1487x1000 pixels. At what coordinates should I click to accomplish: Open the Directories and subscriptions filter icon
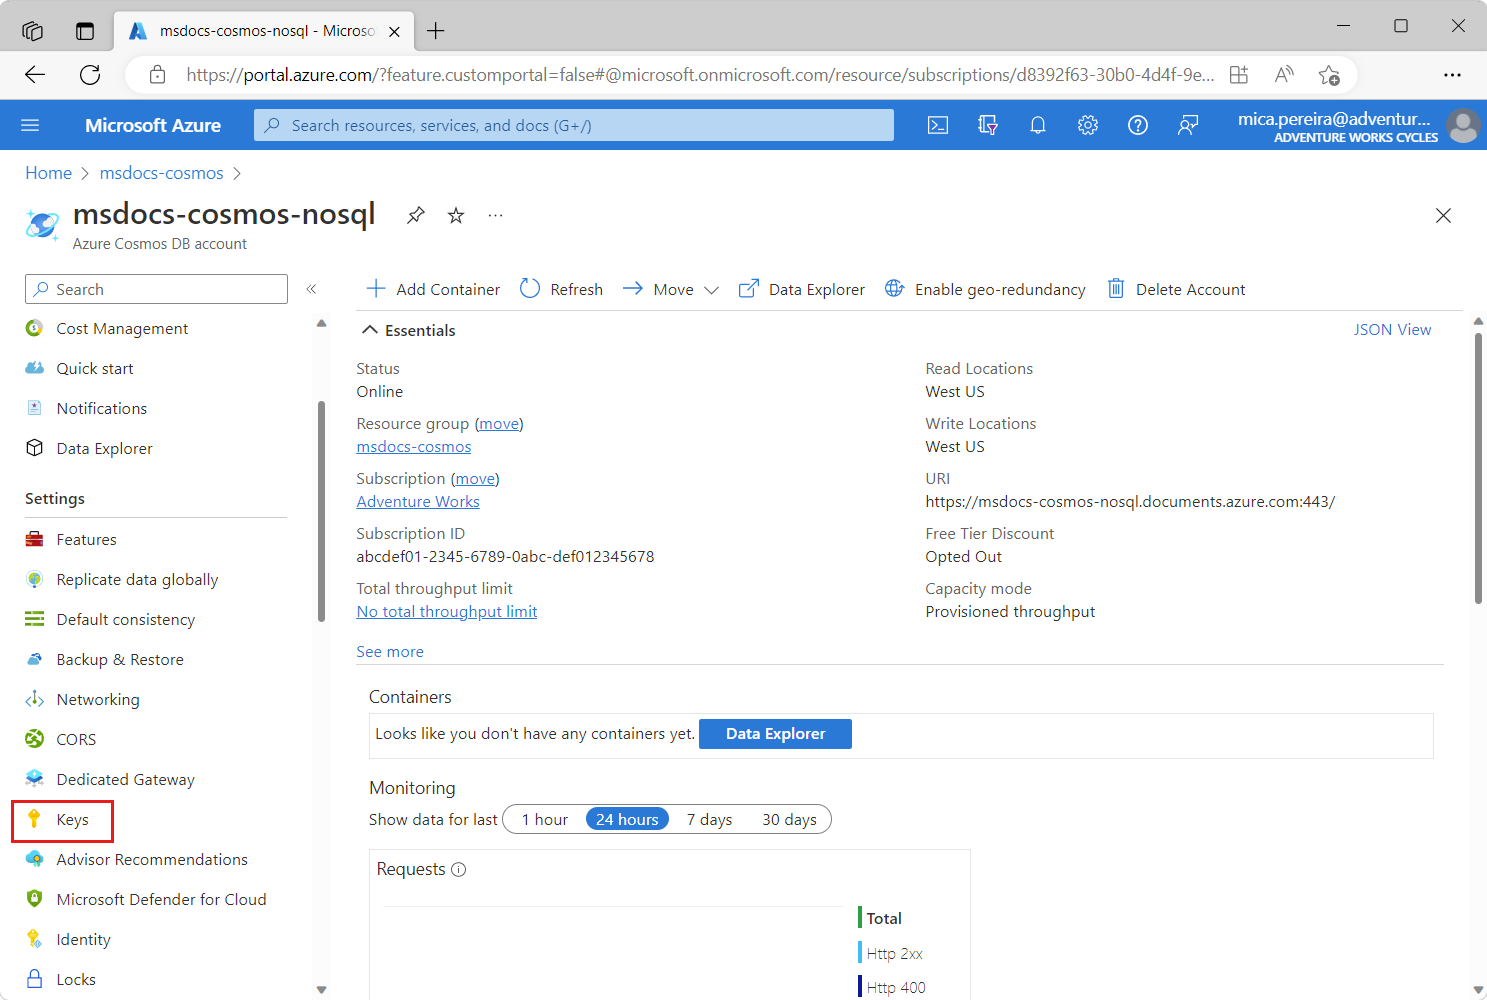pos(988,125)
